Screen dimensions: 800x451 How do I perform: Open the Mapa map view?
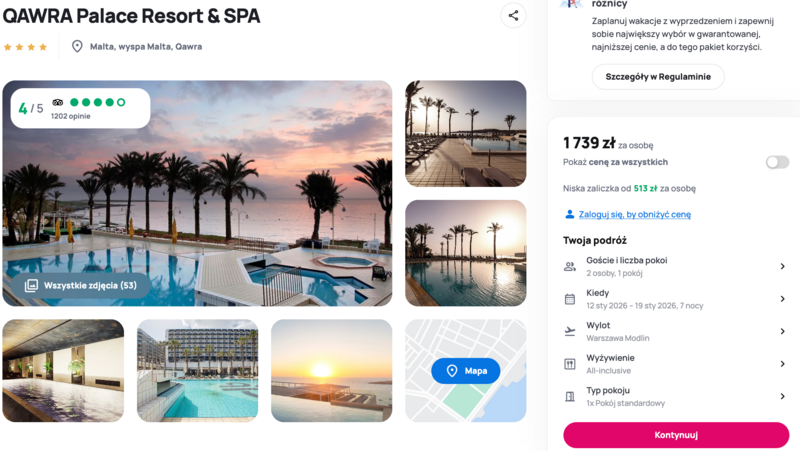point(466,371)
